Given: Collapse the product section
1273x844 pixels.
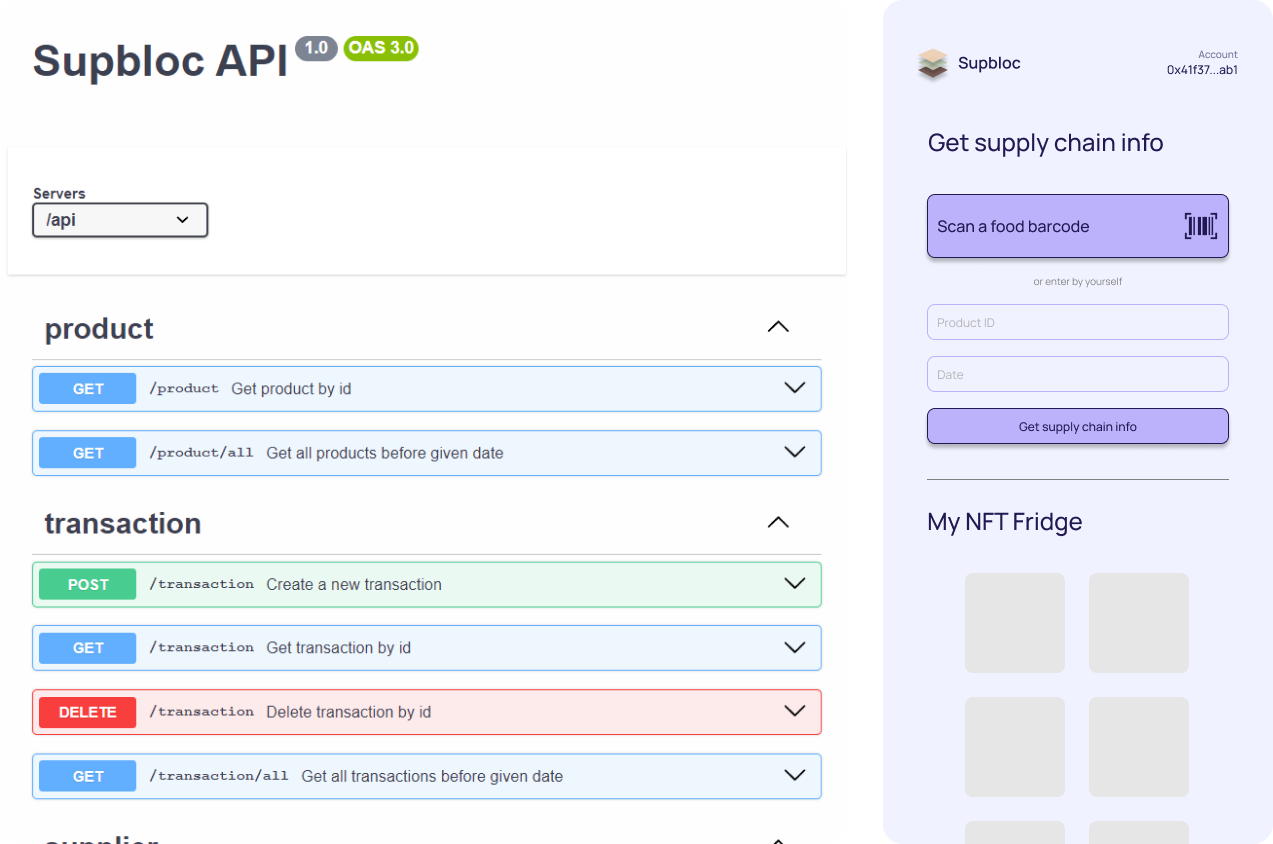Looking at the screenshot, I should click(x=777, y=328).
